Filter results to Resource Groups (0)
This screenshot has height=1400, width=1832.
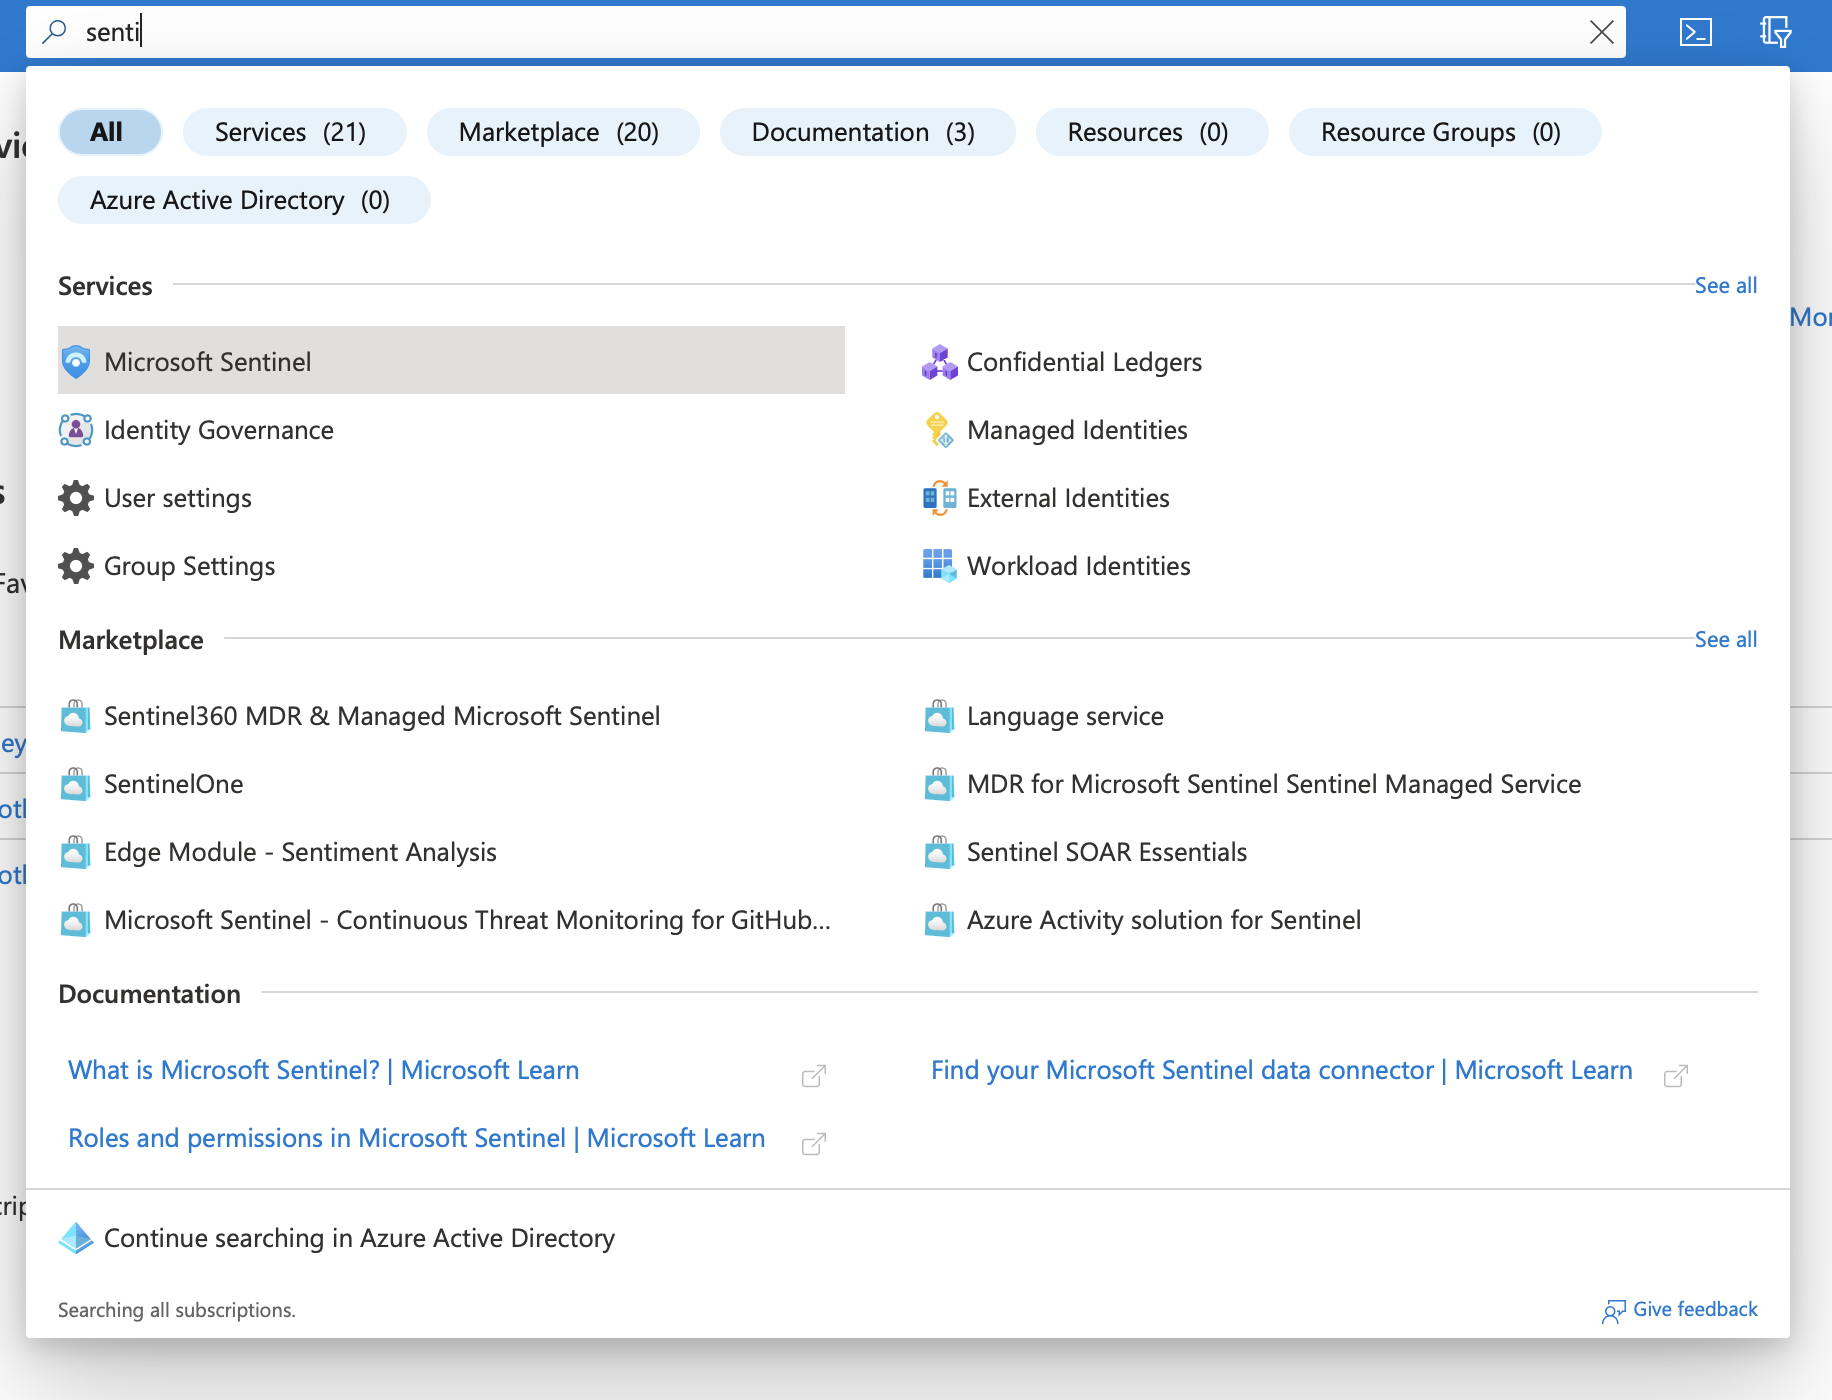point(1445,132)
